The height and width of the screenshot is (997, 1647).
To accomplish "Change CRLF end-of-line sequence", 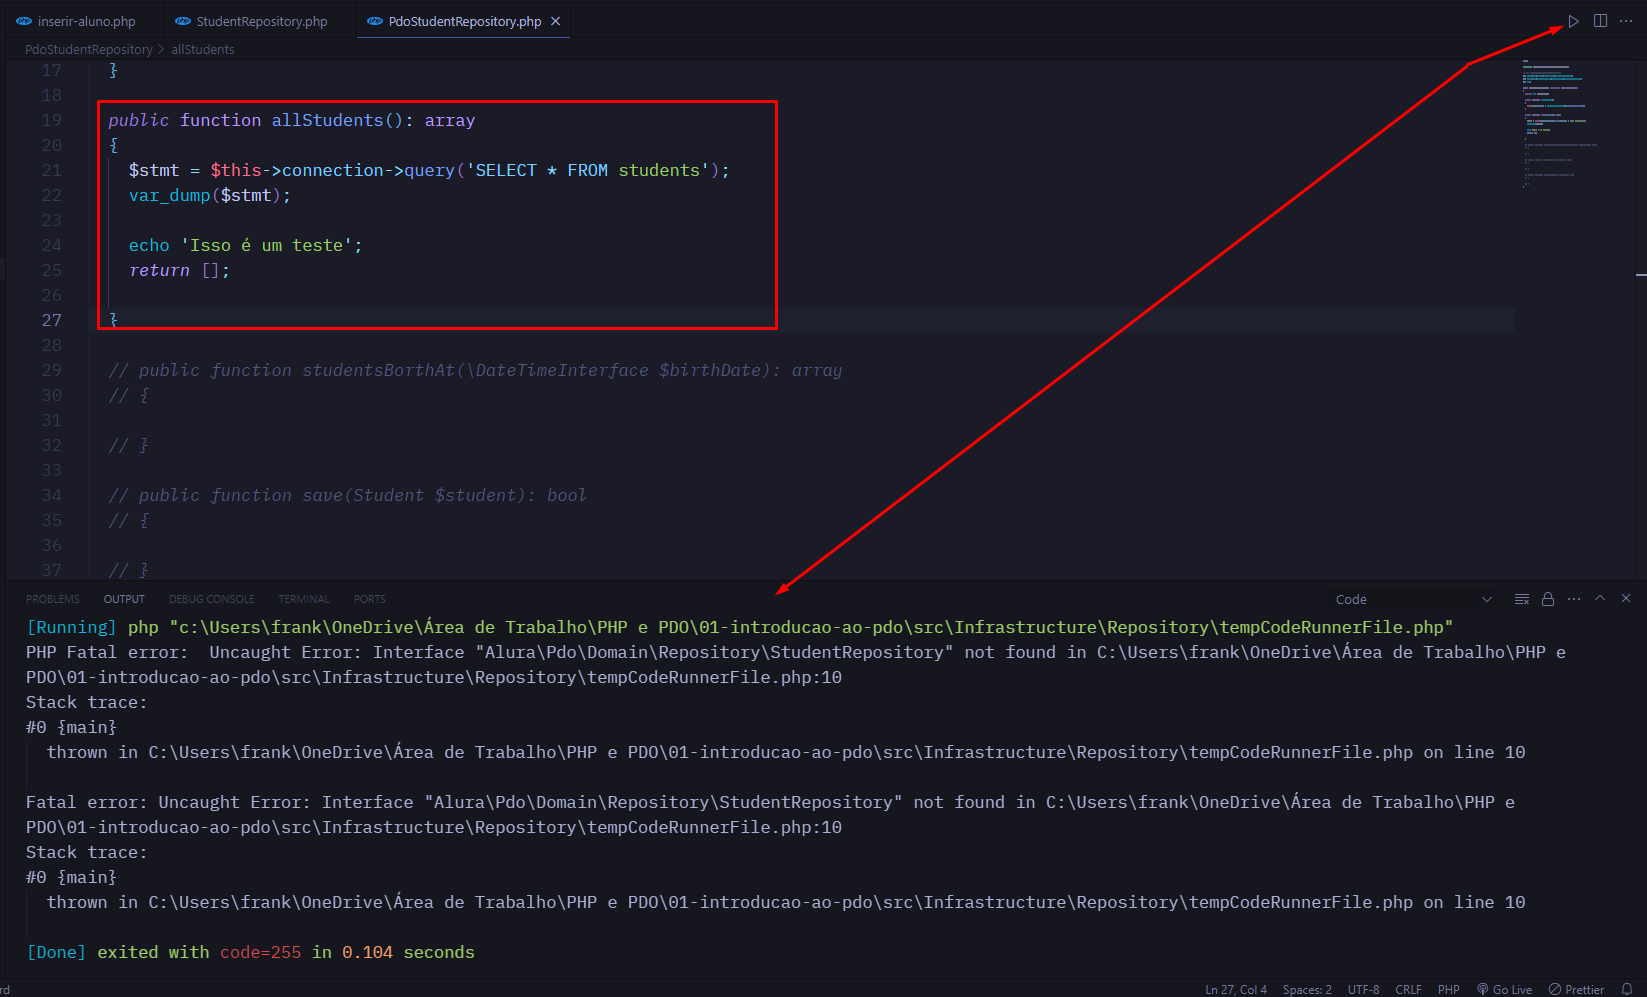I will 1408,989.
